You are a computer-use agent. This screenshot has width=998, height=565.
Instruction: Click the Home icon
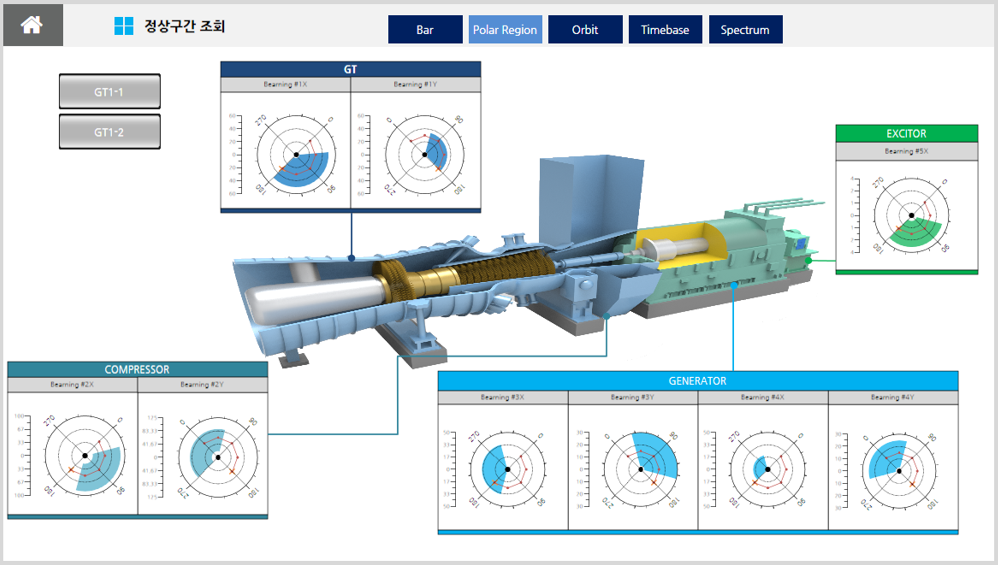tap(32, 25)
